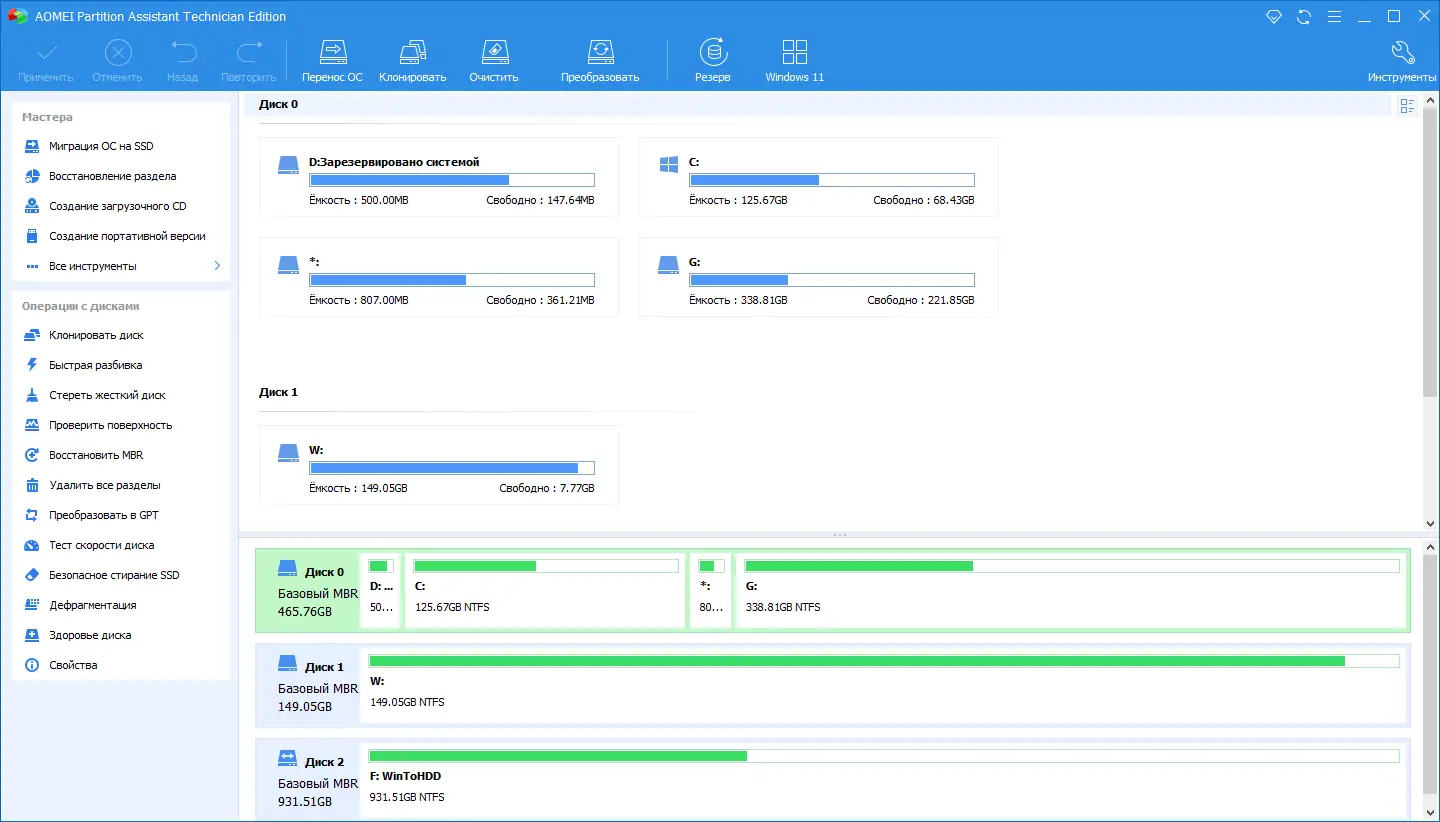
Task: Click the diamond upgrade icon in titlebar
Action: point(1273,16)
